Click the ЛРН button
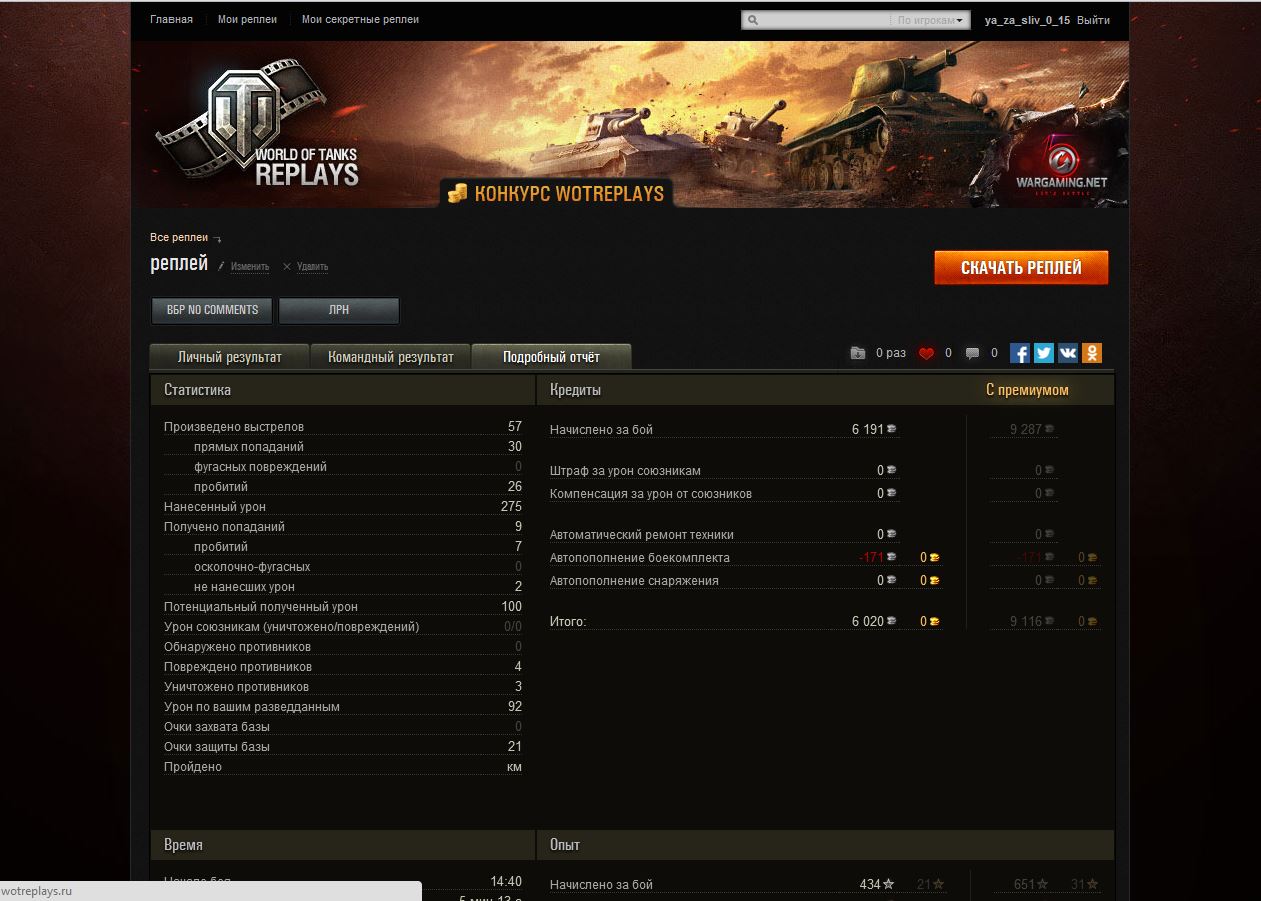 [339, 310]
